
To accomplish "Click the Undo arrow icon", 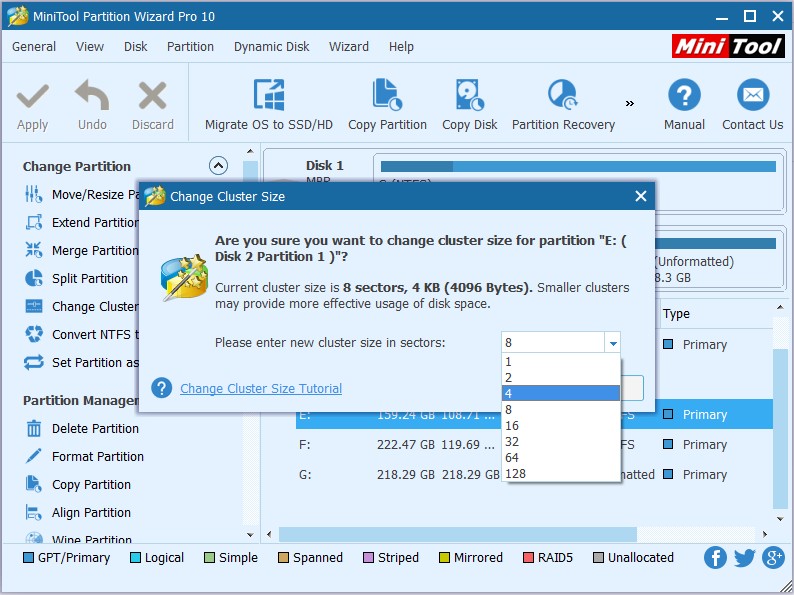I will pyautogui.click(x=92, y=95).
